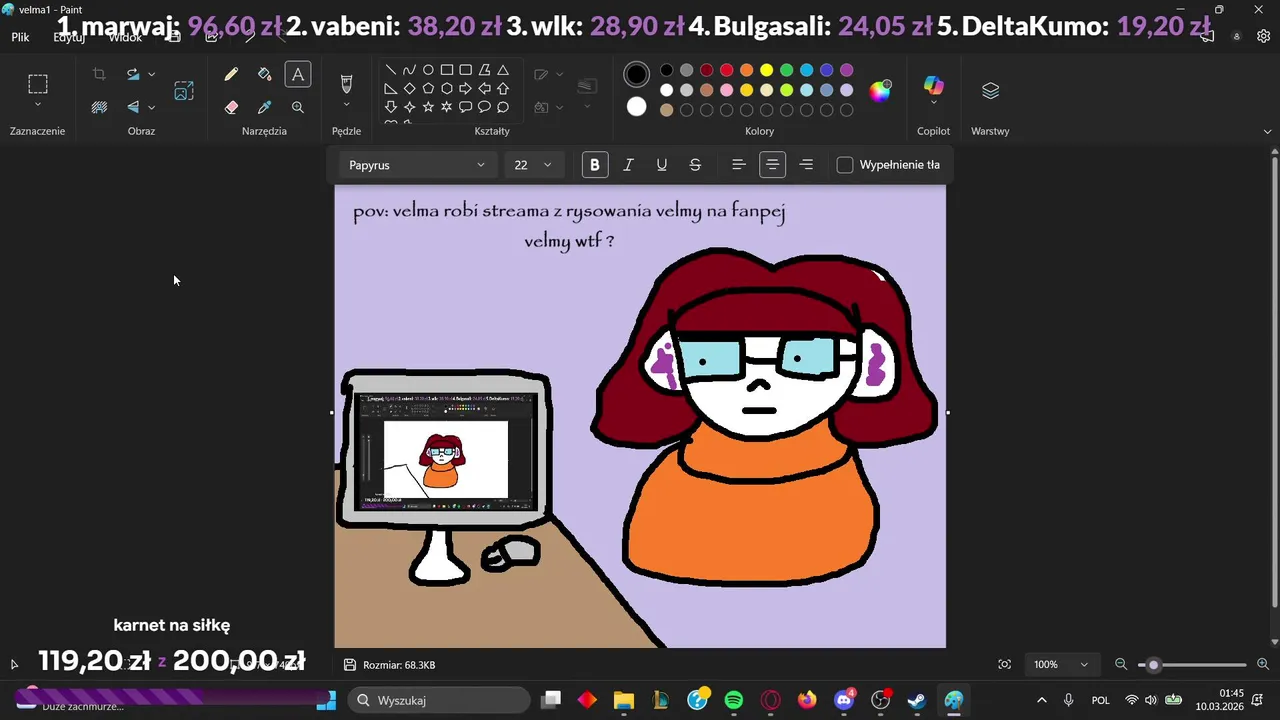
Task: Center align the text
Action: point(772,165)
